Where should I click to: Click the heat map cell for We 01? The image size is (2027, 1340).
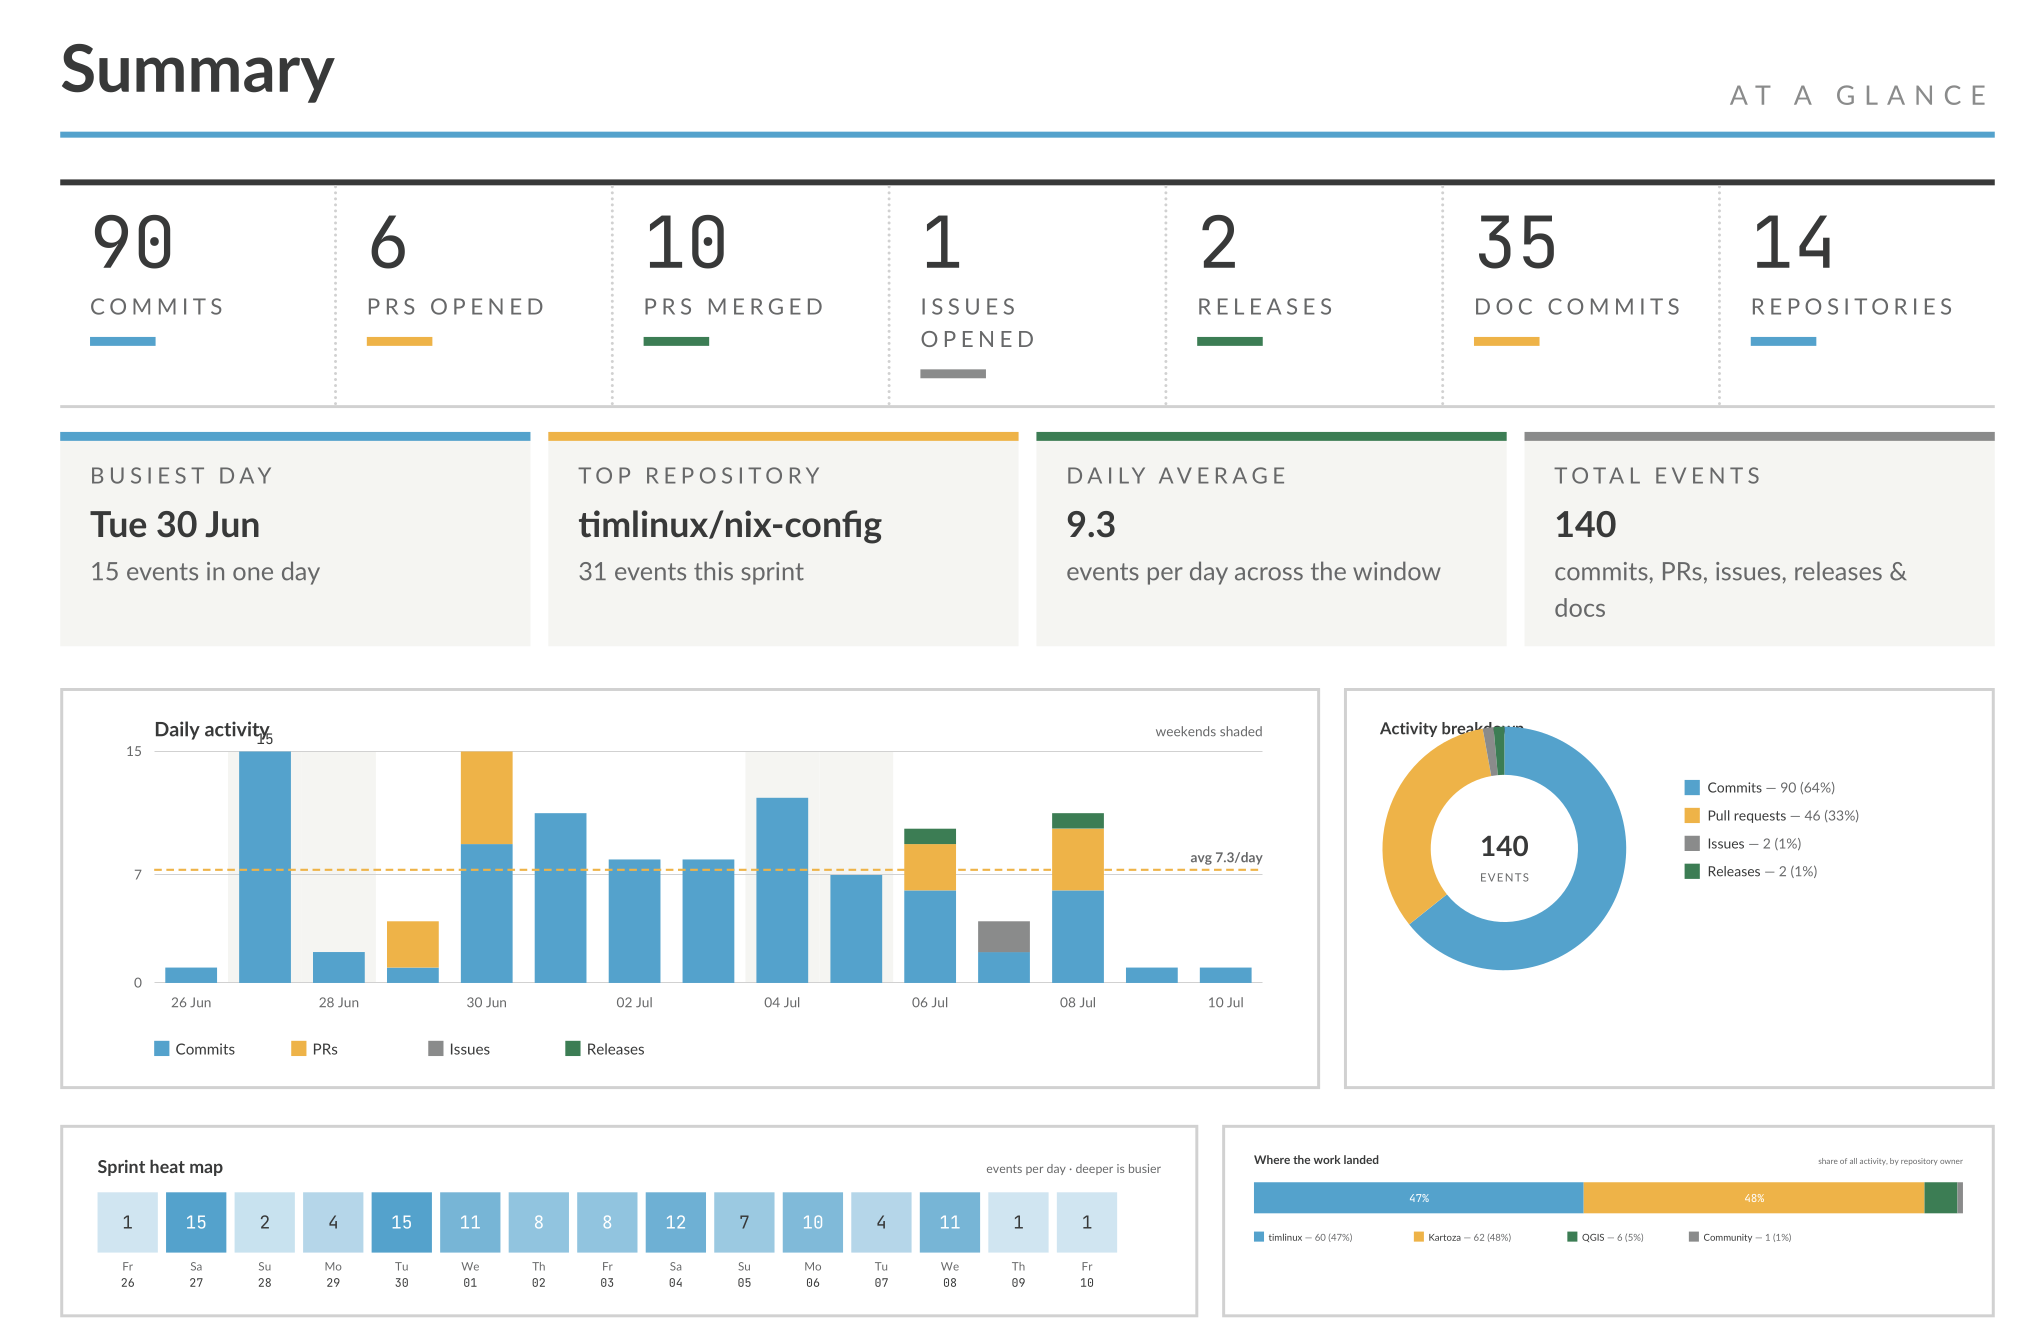point(470,1222)
